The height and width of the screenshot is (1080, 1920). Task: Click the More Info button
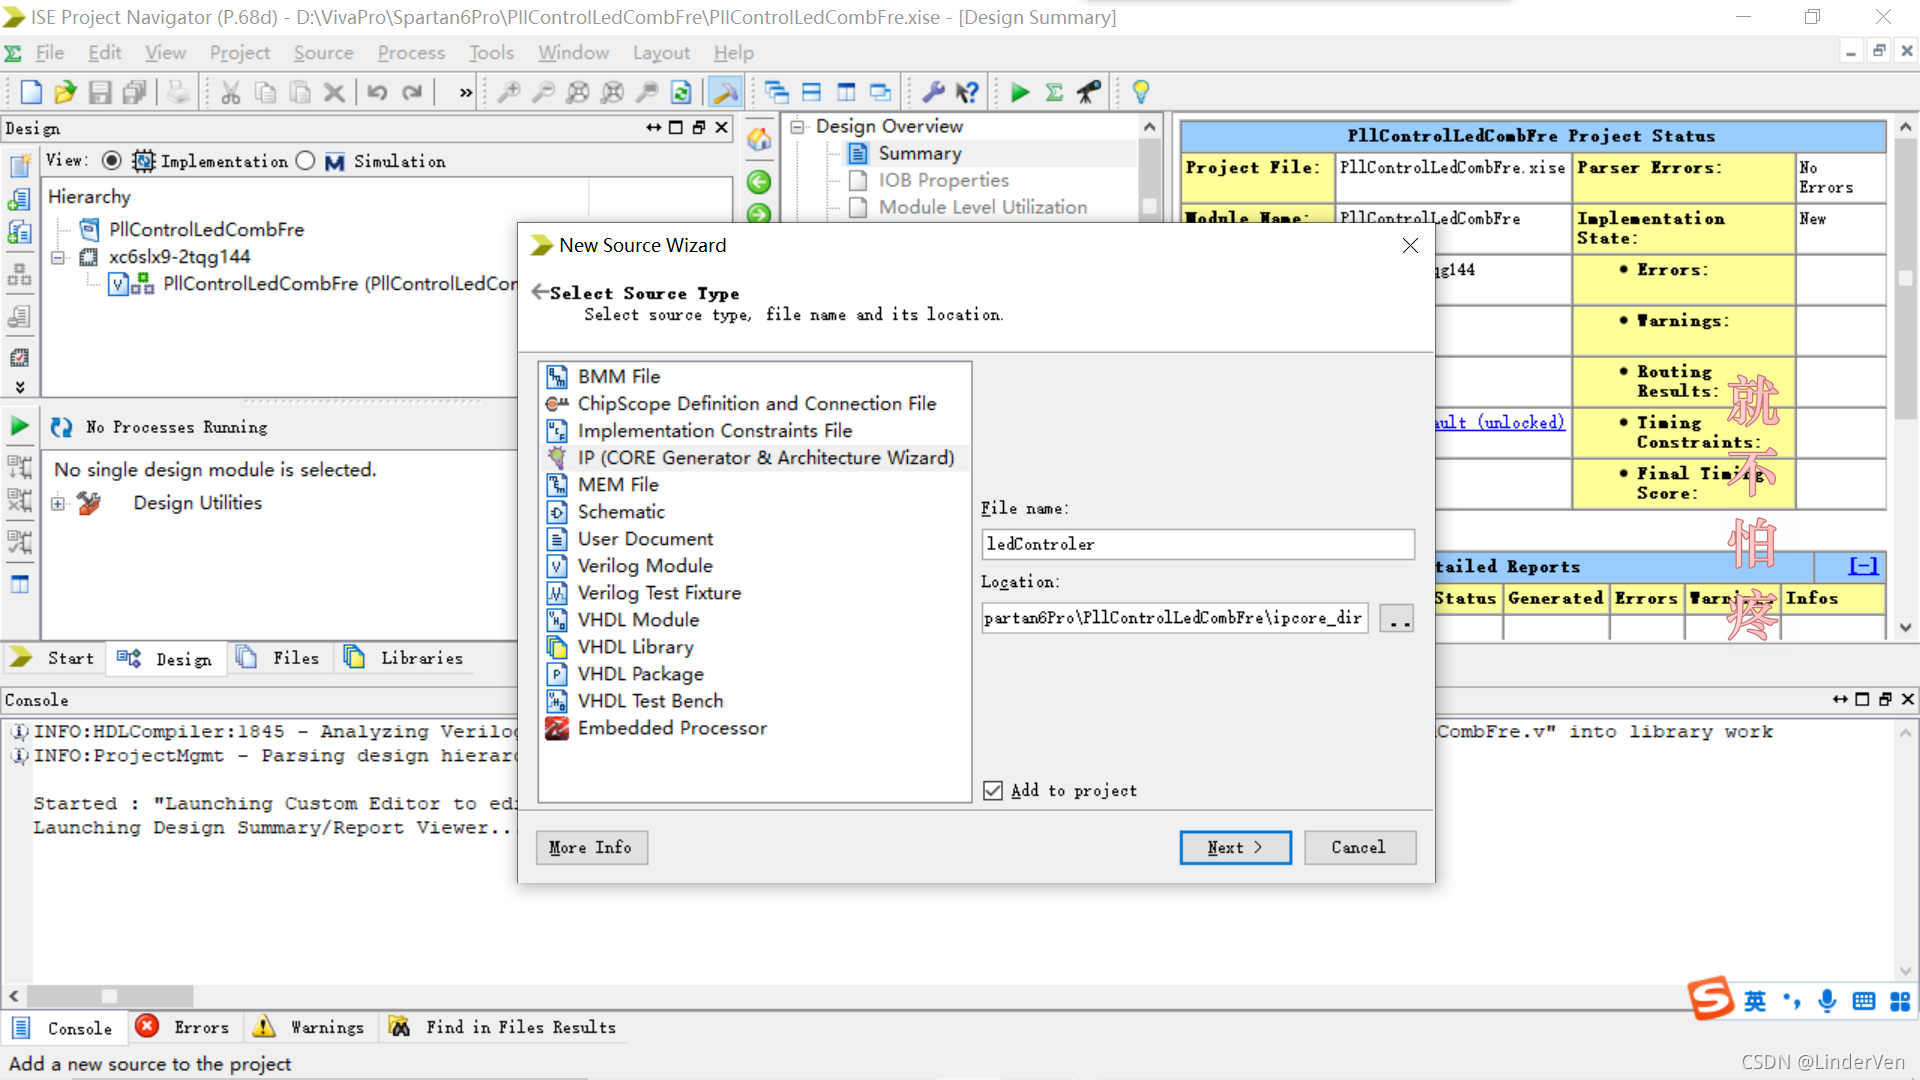(x=591, y=847)
